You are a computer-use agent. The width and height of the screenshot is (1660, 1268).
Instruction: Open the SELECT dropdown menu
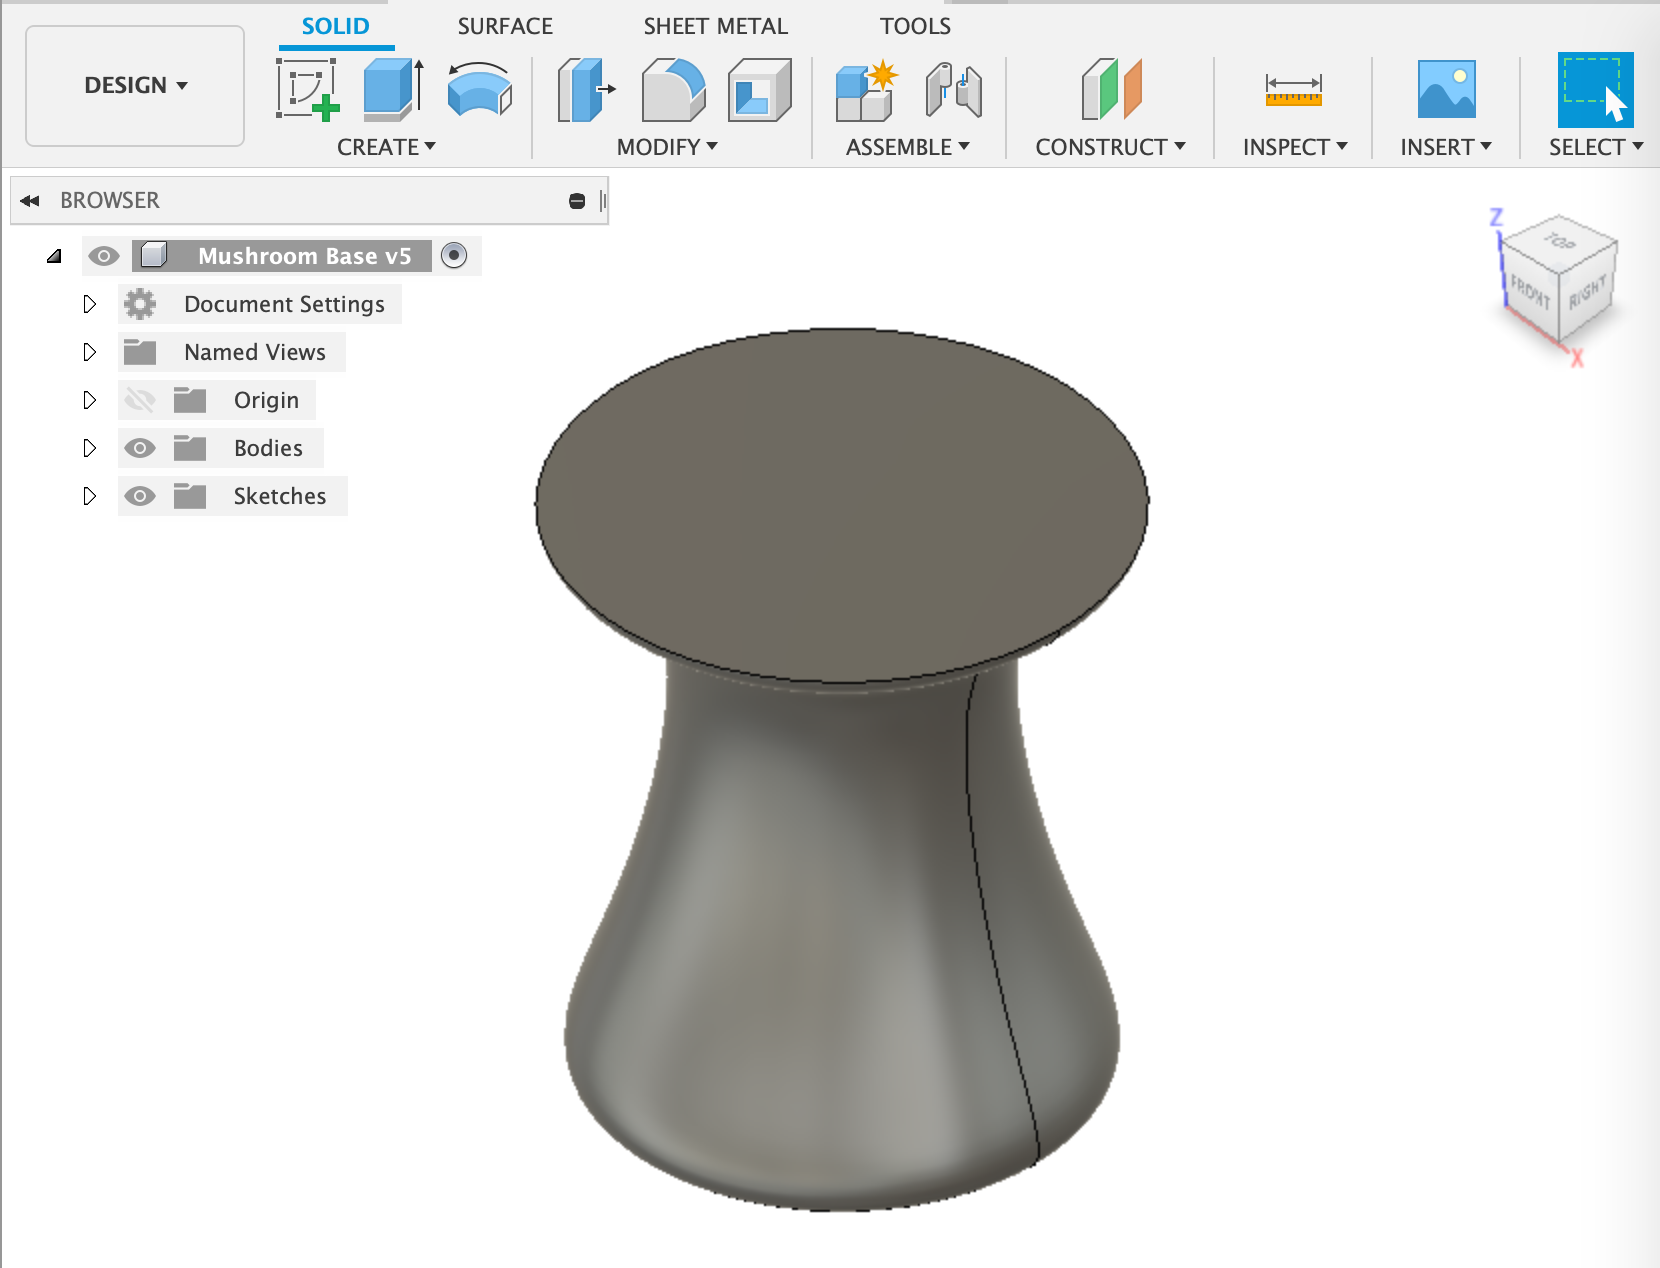pos(1594,147)
